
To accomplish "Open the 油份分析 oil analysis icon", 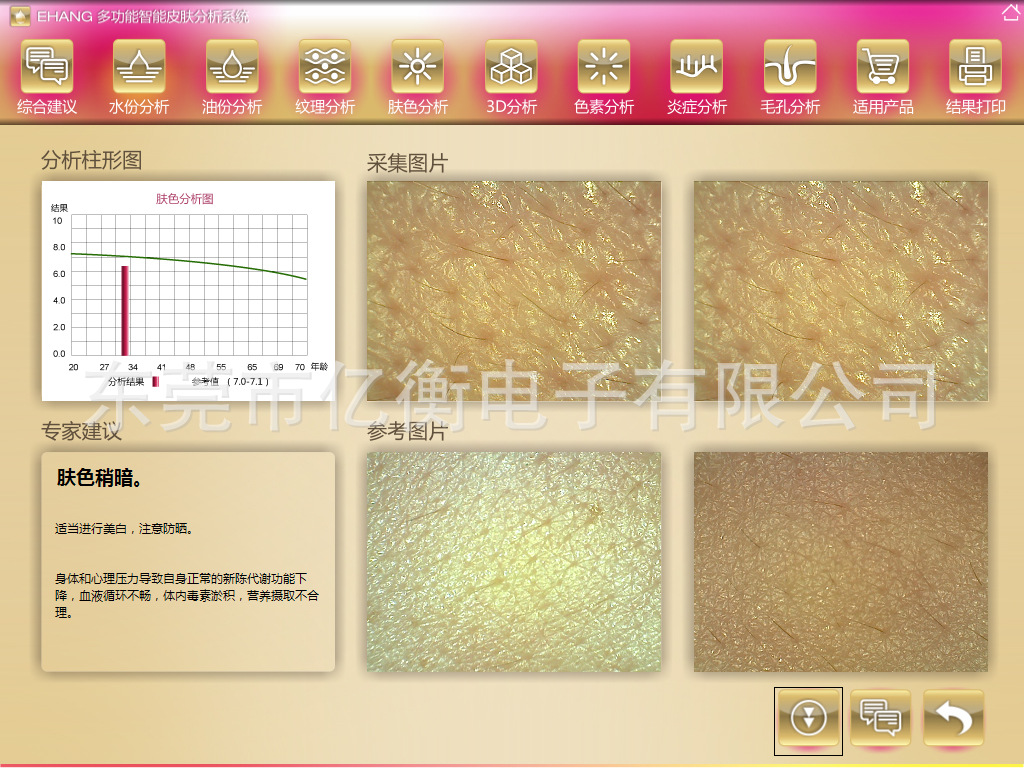I will coord(232,67).
